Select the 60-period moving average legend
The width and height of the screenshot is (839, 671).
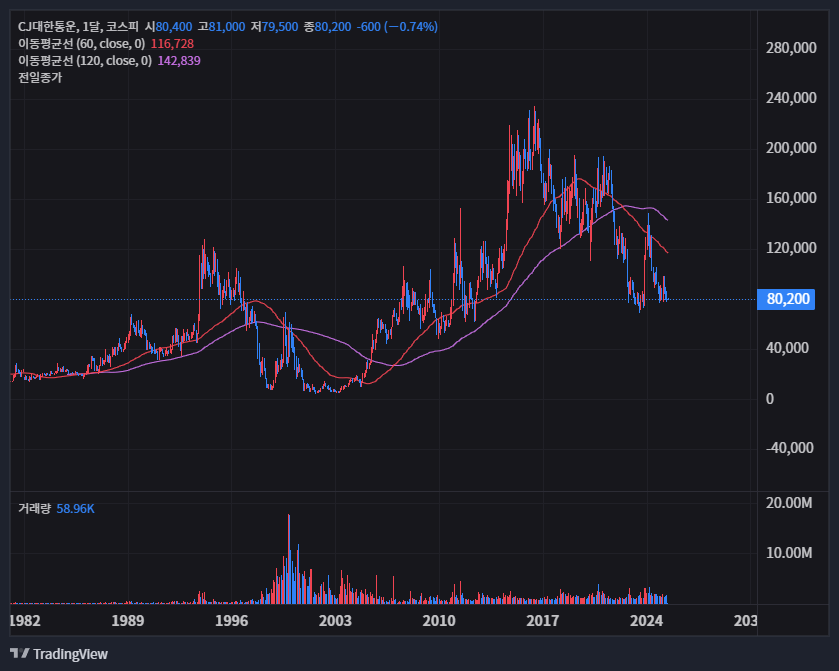coord(81,44)
